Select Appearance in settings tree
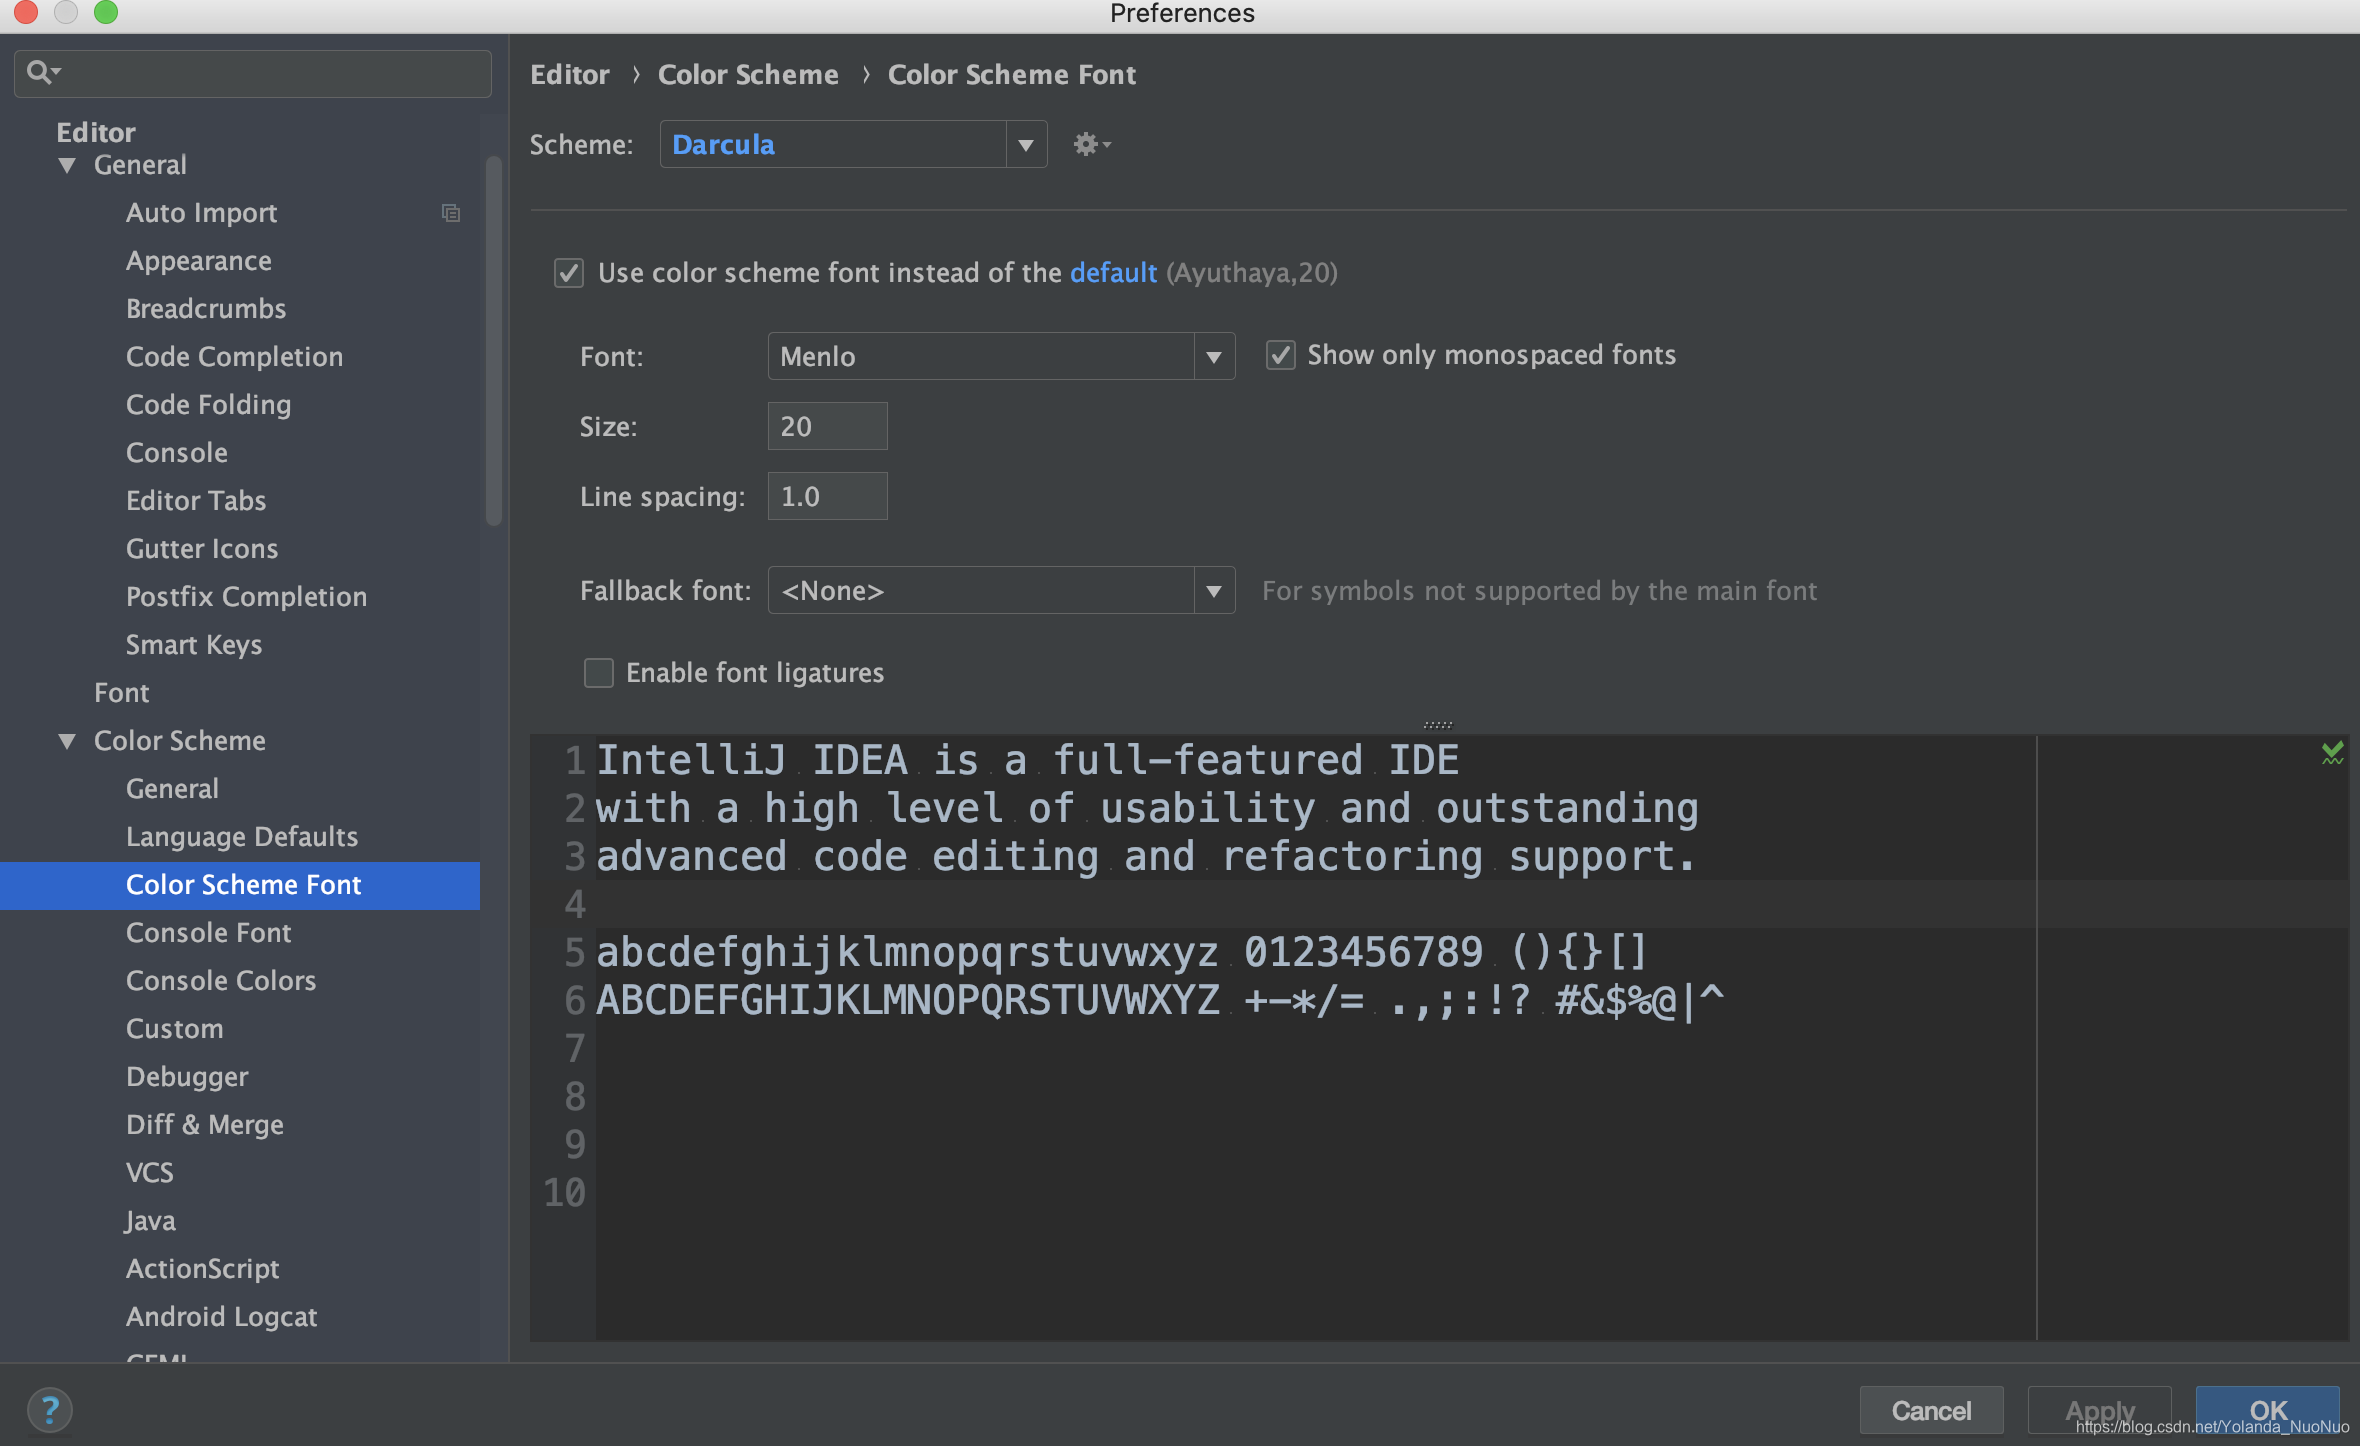 199,261
